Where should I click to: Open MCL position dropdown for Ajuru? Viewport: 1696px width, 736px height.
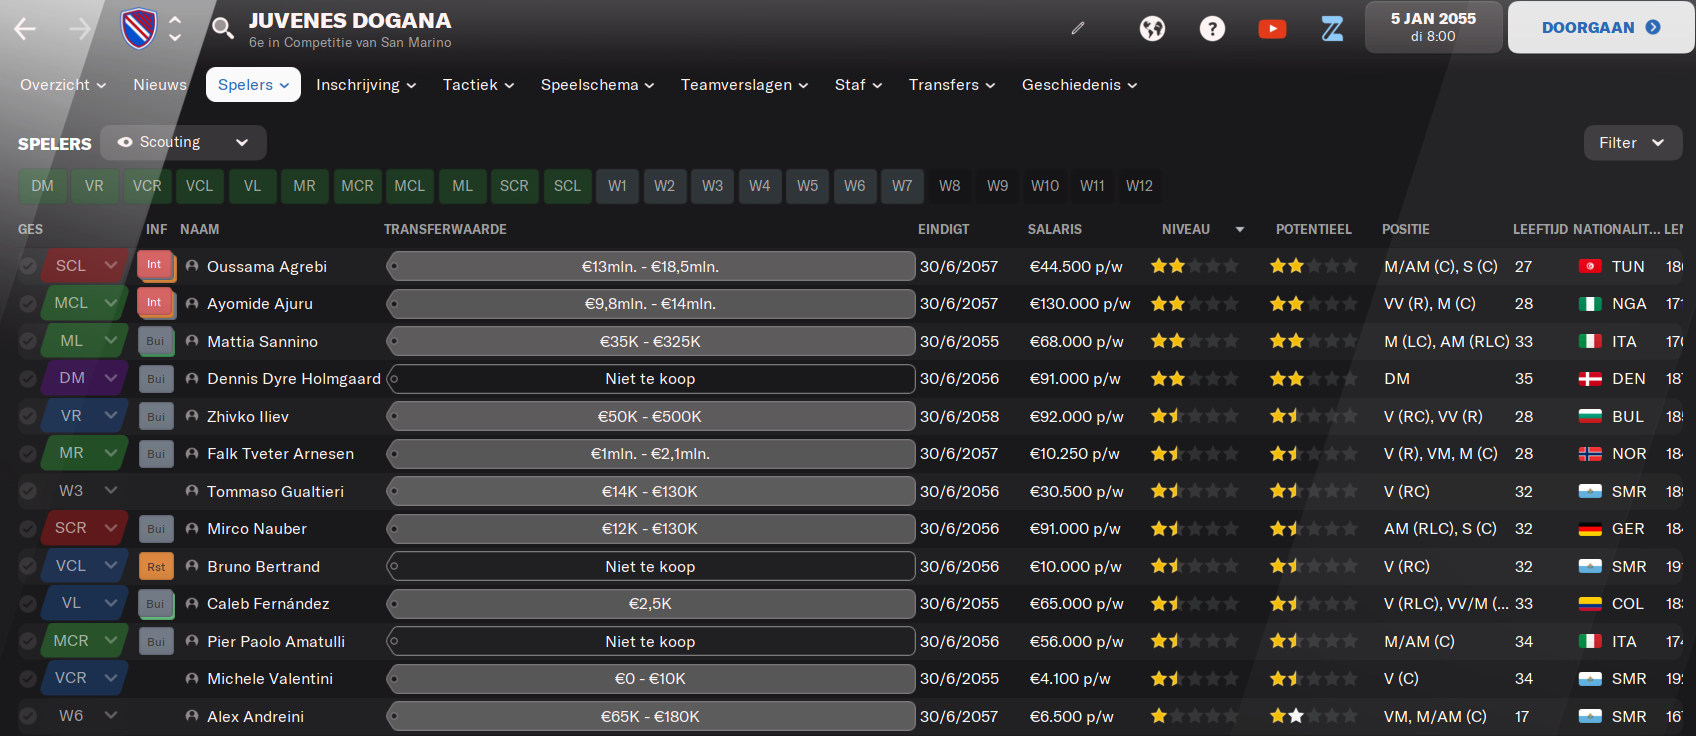click(86, 303)
